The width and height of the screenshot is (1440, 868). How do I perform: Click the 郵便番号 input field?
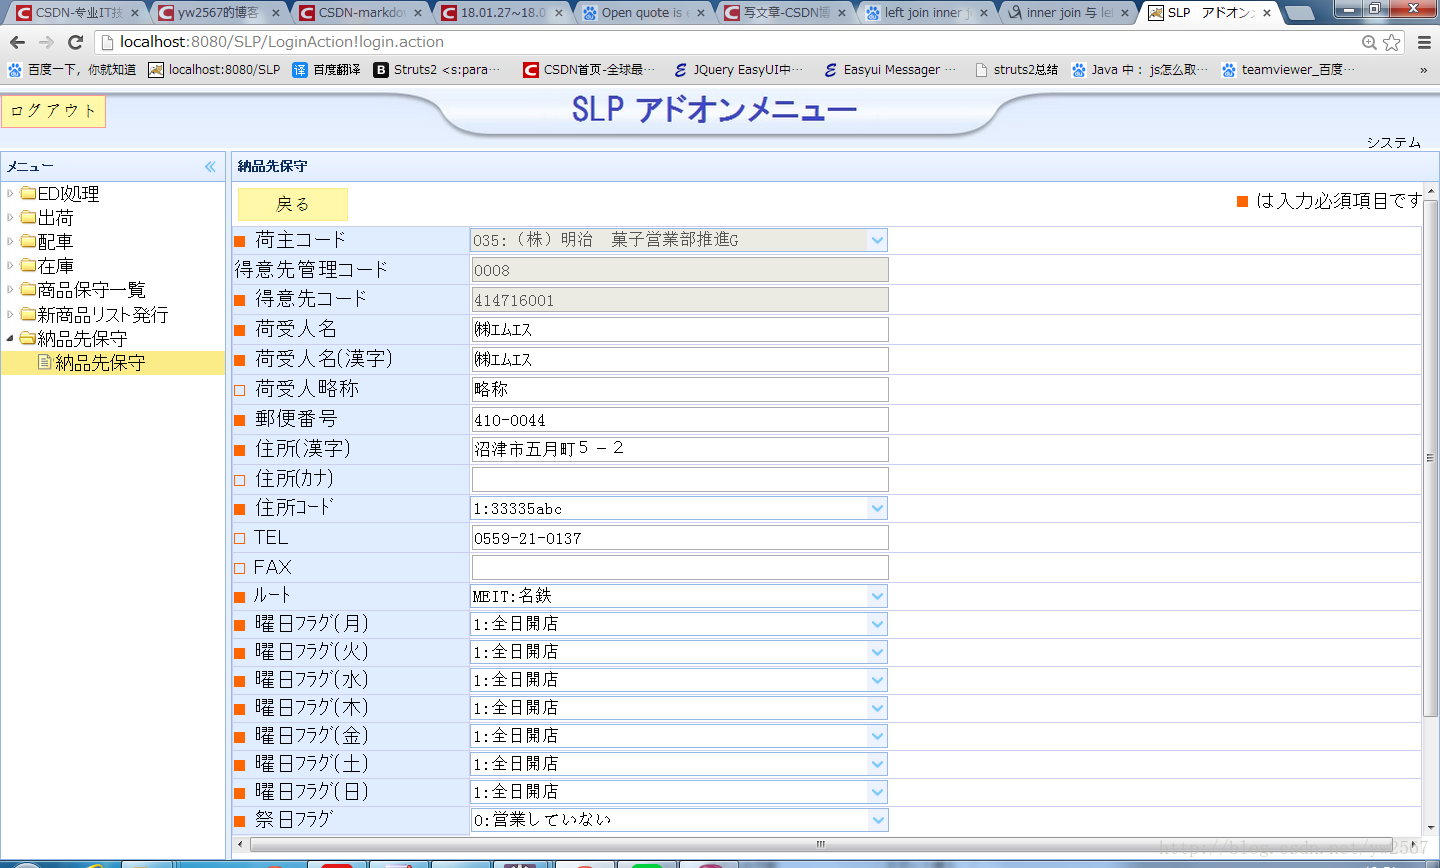coord(680,419)
